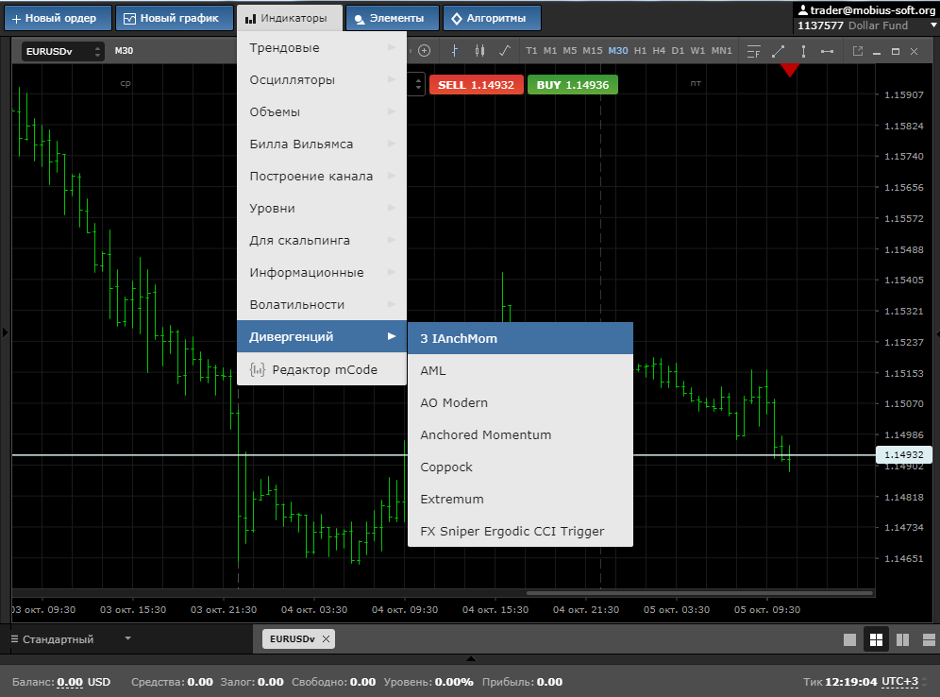940x697 pixels.
Task: Select T1 tick timeframe
Action: [x=531, y=51]
